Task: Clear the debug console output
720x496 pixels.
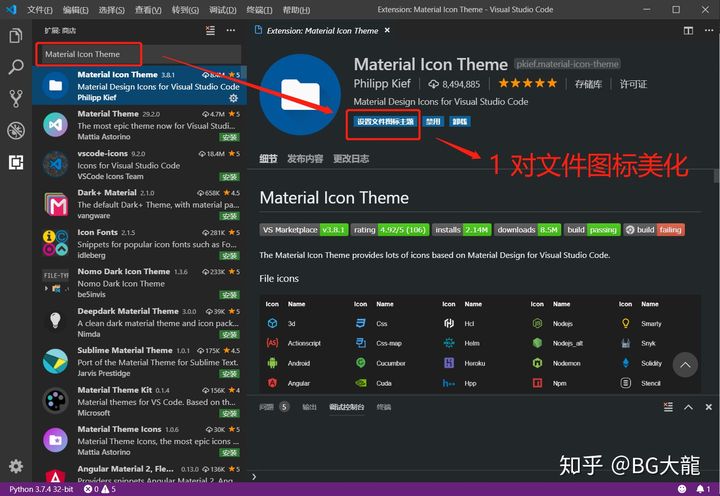Action: [x=668, y=407]
